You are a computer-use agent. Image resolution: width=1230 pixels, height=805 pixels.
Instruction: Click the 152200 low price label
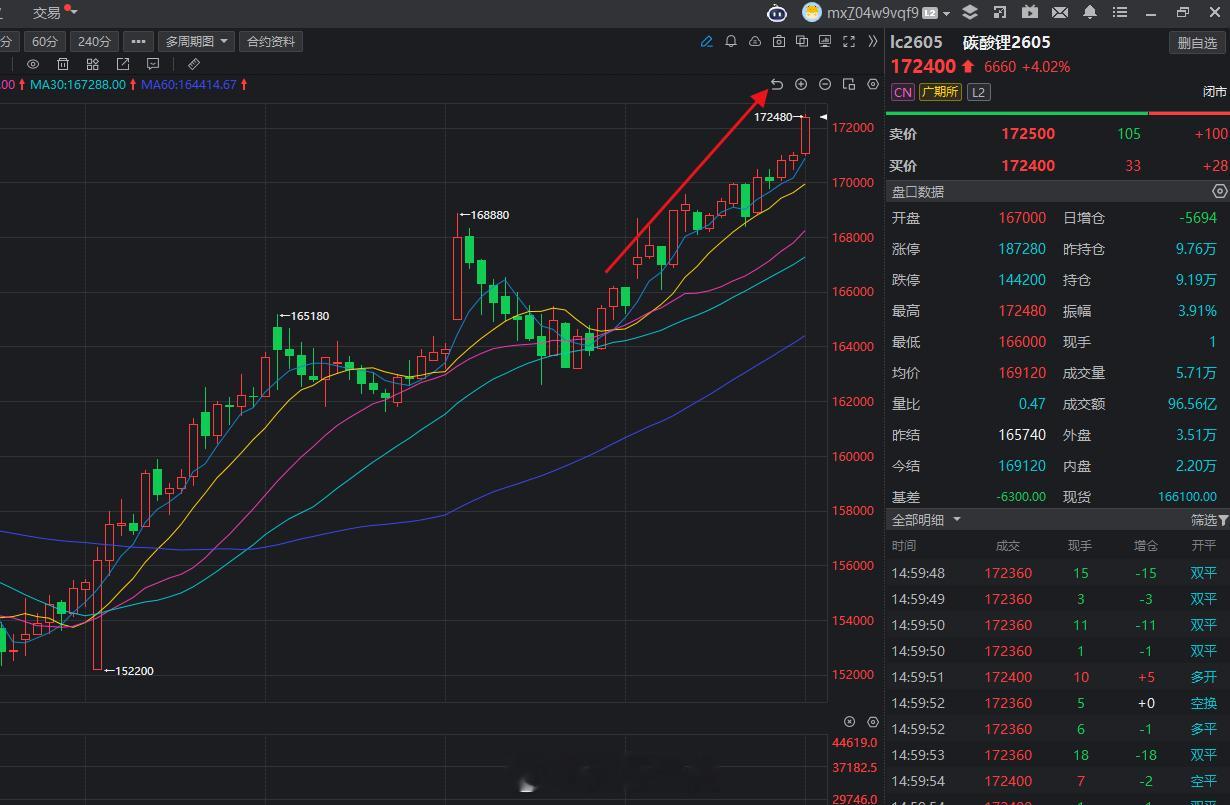135,671
